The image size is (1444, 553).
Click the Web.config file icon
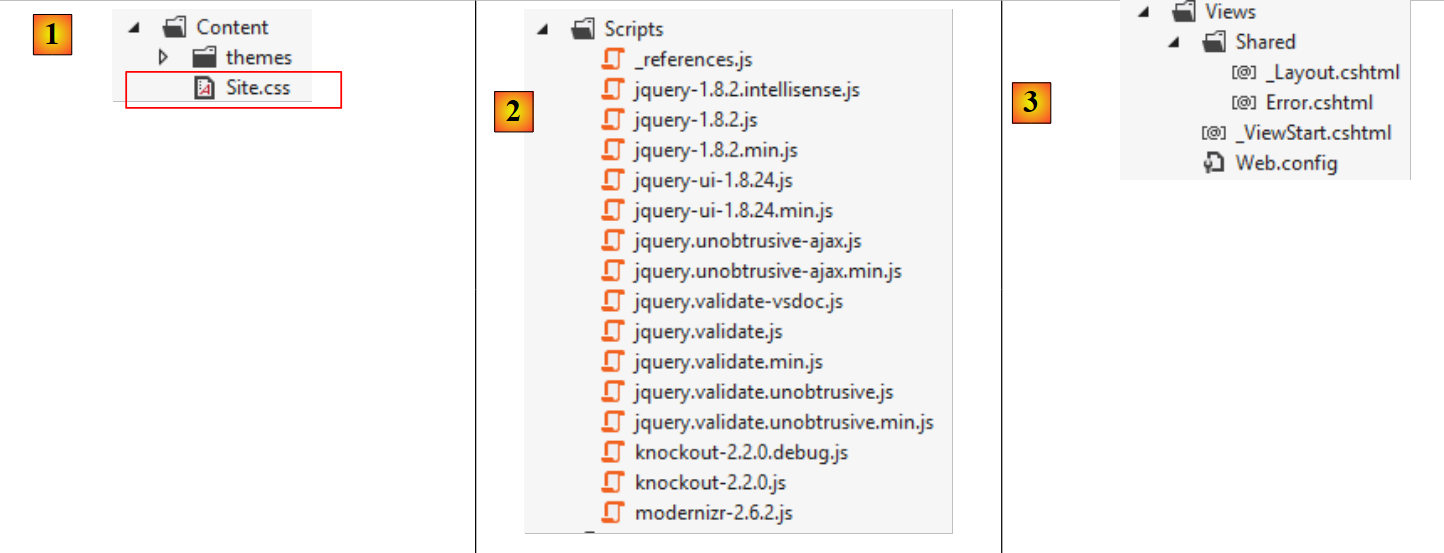pos(1214,163)
